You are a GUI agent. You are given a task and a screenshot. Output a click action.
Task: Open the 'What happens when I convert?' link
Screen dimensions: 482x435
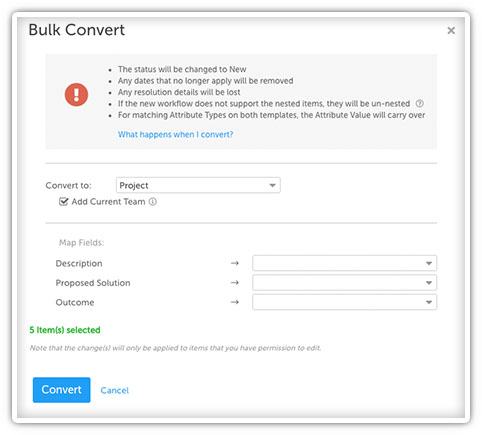(175, 134)
